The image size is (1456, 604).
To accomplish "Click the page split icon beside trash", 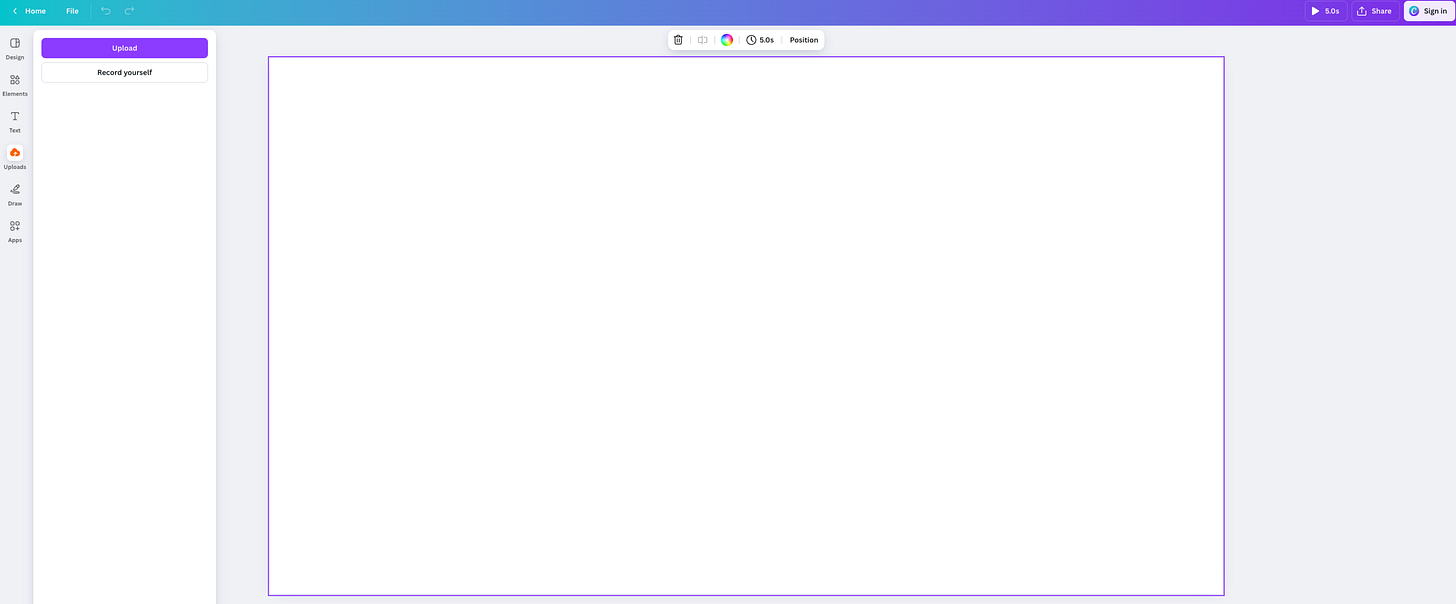I will (x=703, y=40).
